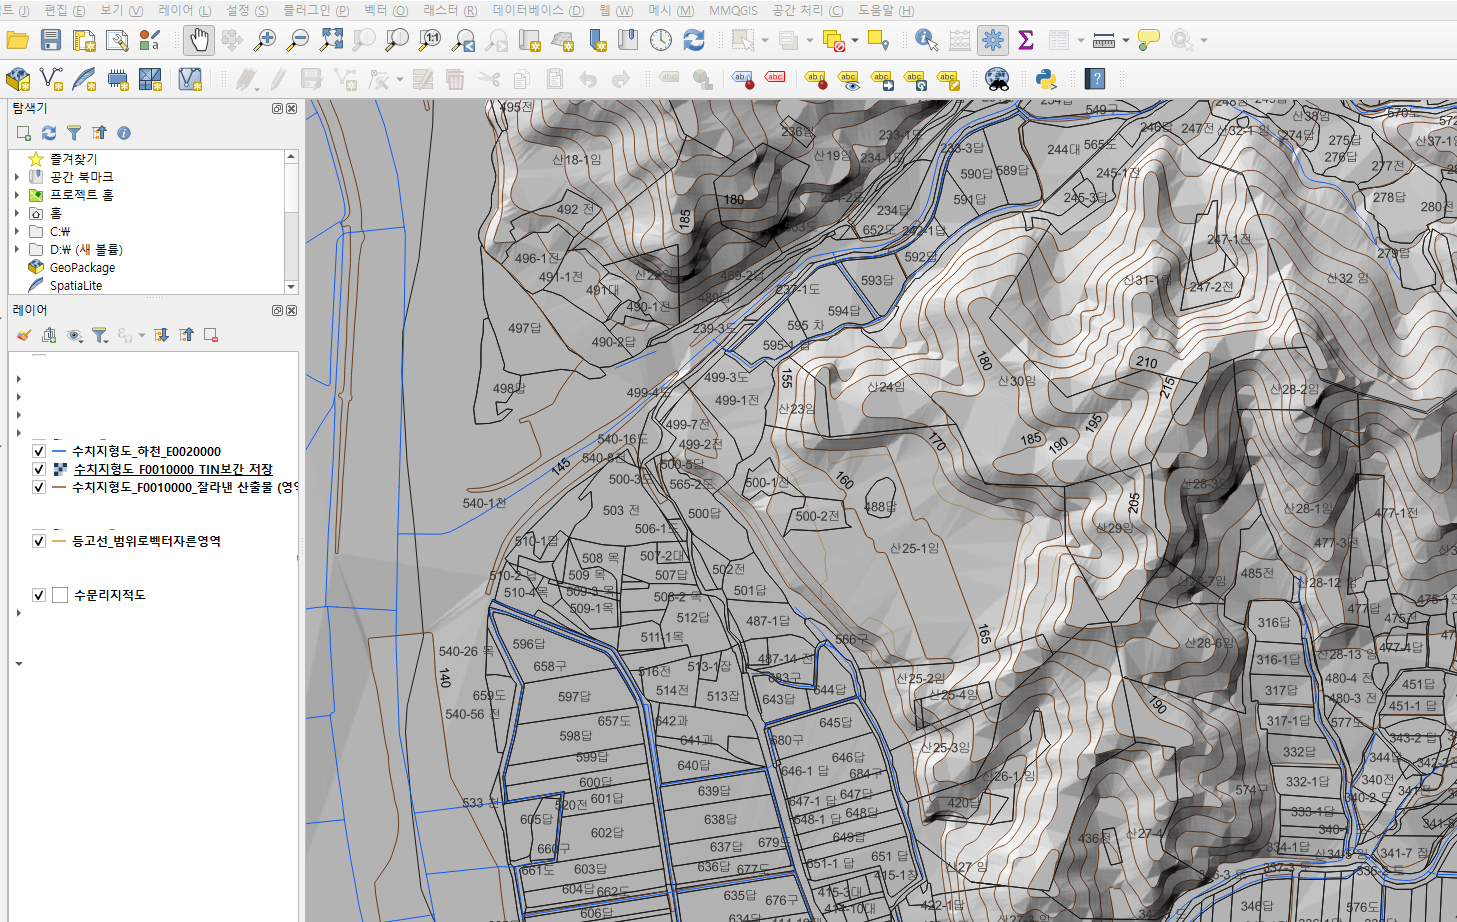This screenshot has height=922, width=1457.
Task: Open project with the folder icon
Action: click(x=17, y=40)
